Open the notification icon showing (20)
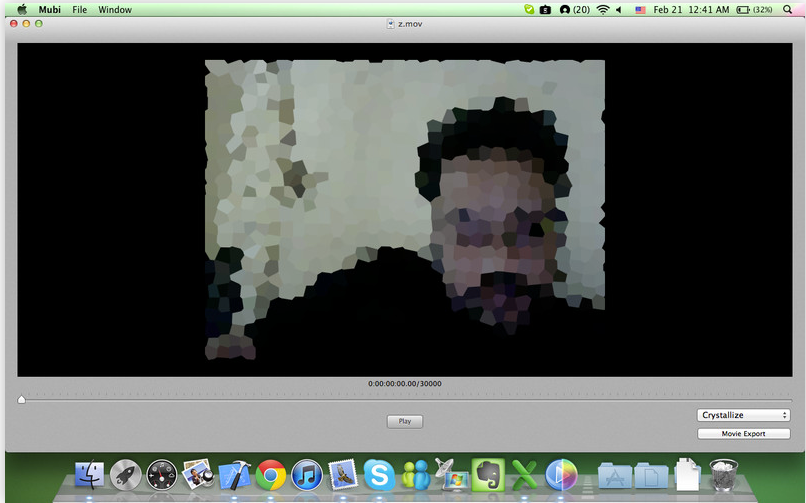Screen dimensions: 806x503 [x=574, y=10]
